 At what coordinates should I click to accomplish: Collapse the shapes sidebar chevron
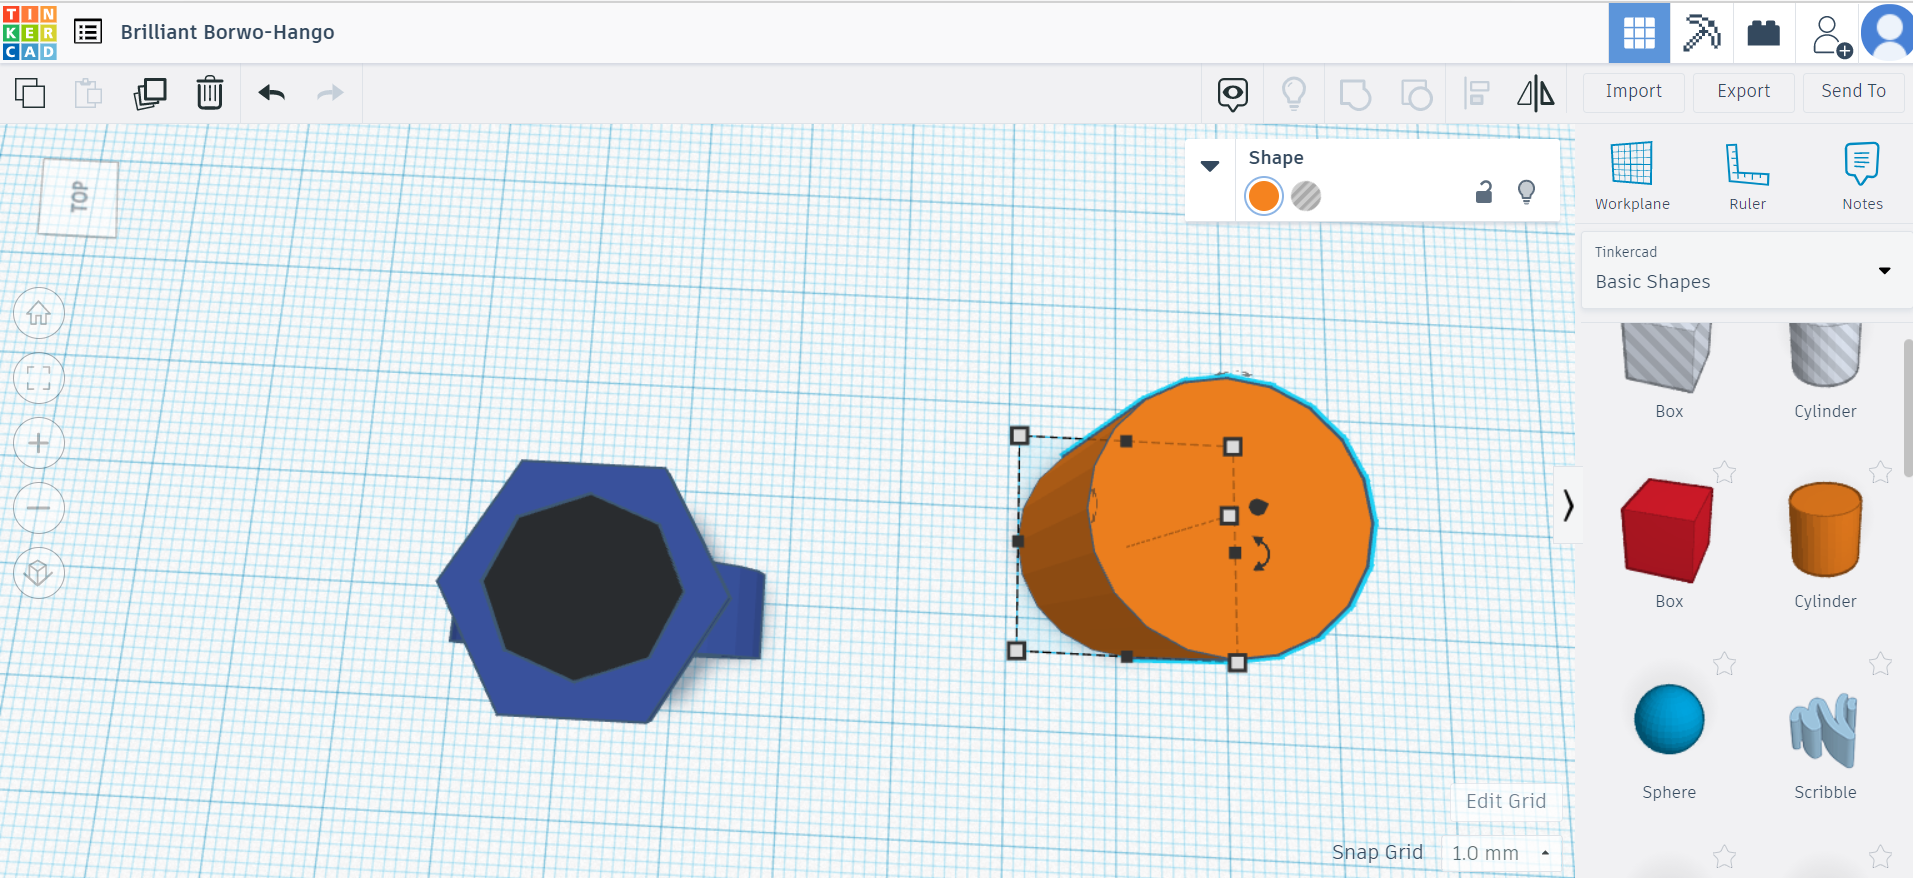(1568, 505)
